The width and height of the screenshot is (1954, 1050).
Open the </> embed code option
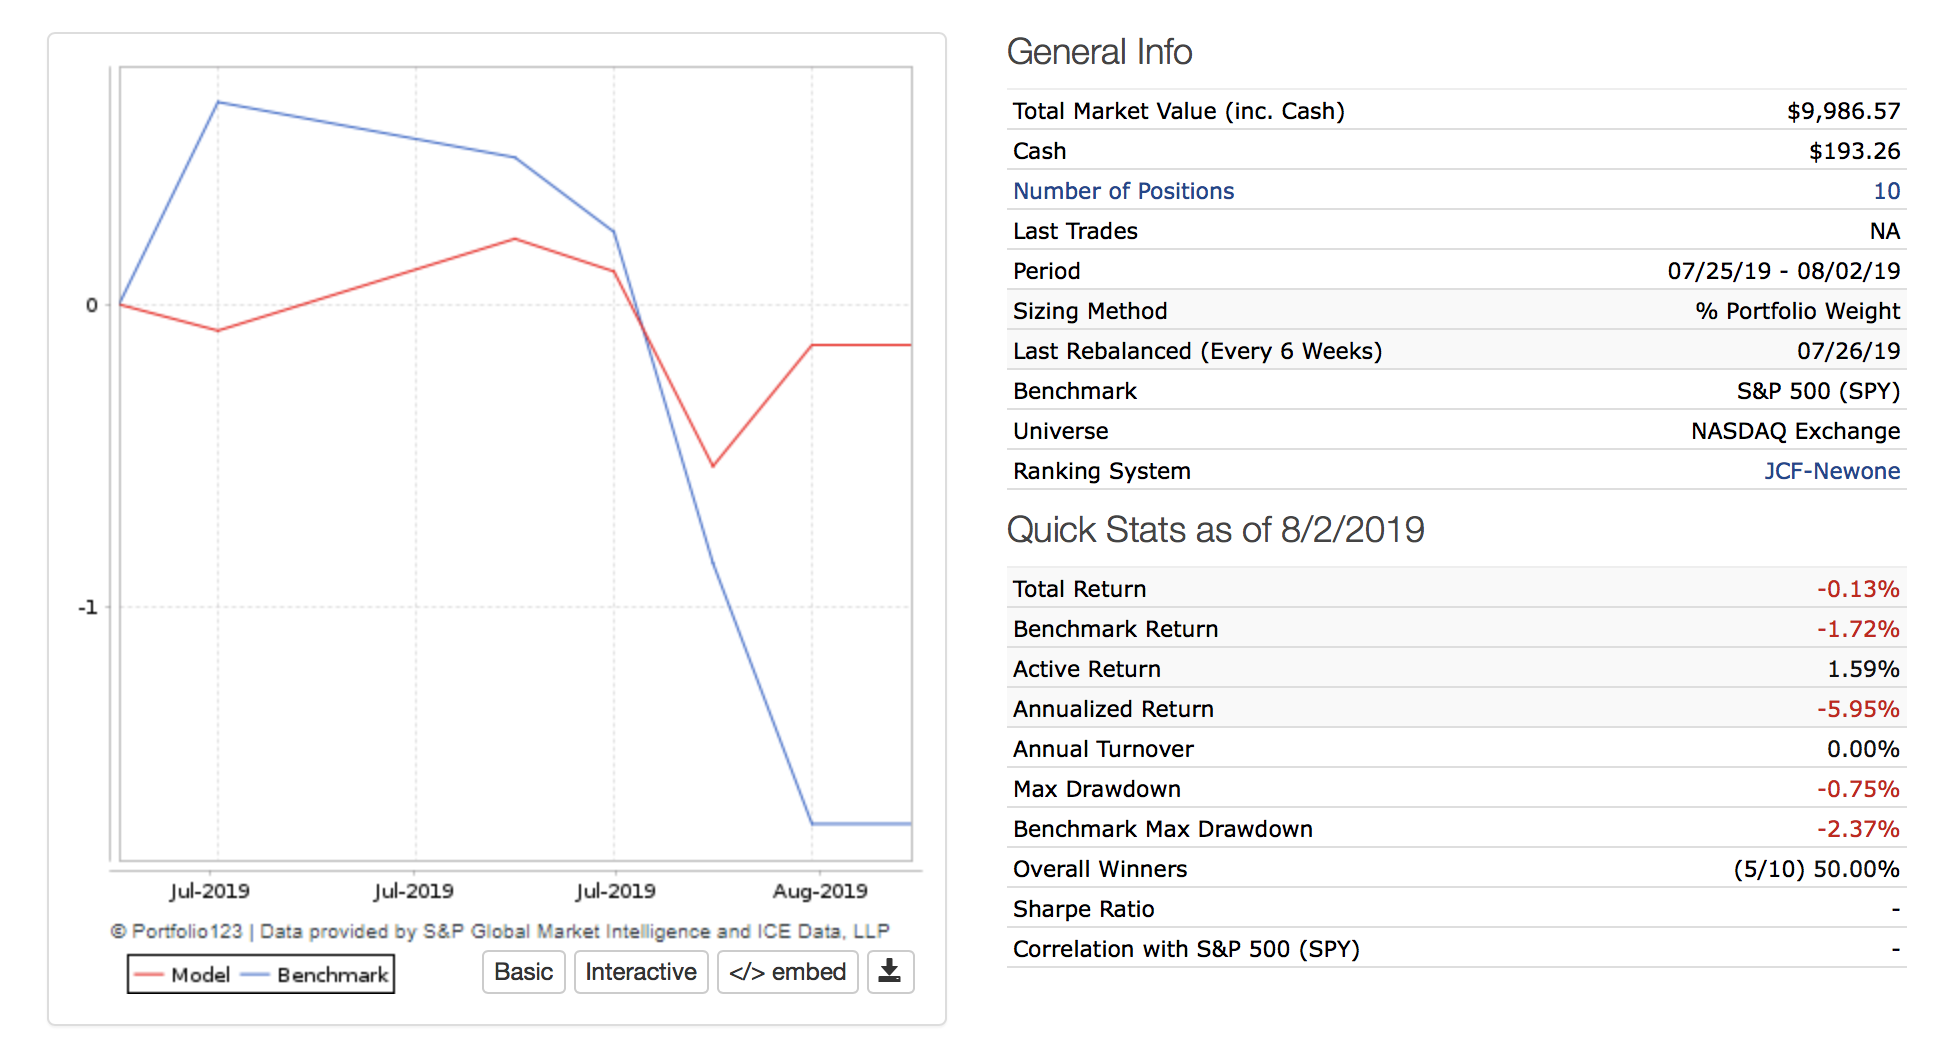pyautogui.click(x=787, y=972)
